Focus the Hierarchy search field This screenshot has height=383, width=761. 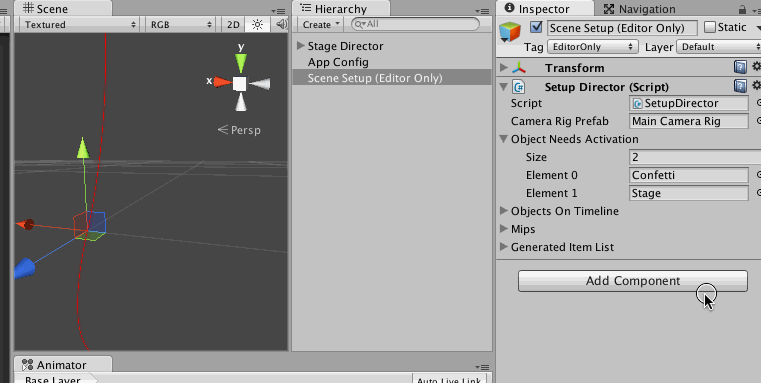(415, 24)
